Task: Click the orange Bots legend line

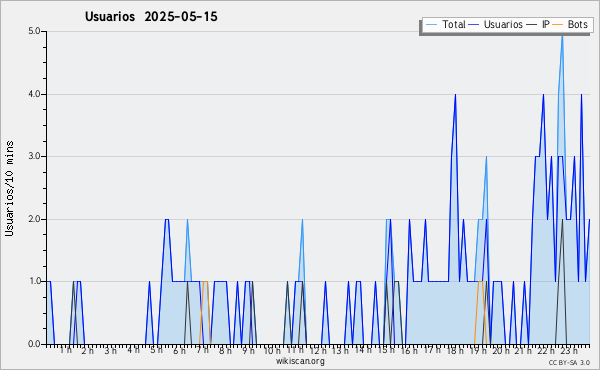Action: pos(558,25)
